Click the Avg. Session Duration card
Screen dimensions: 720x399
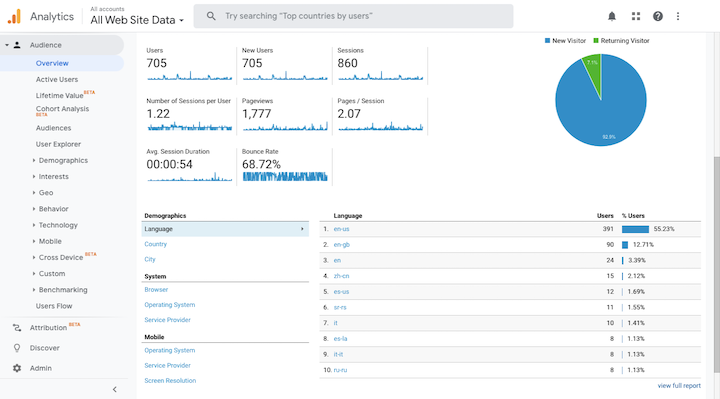pos(189,166)
